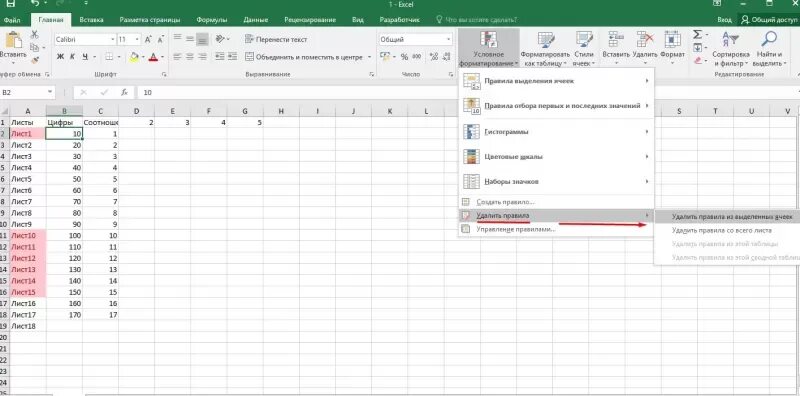
Task: Click Объединить и поместить в центре
Action: coord(304,57)
